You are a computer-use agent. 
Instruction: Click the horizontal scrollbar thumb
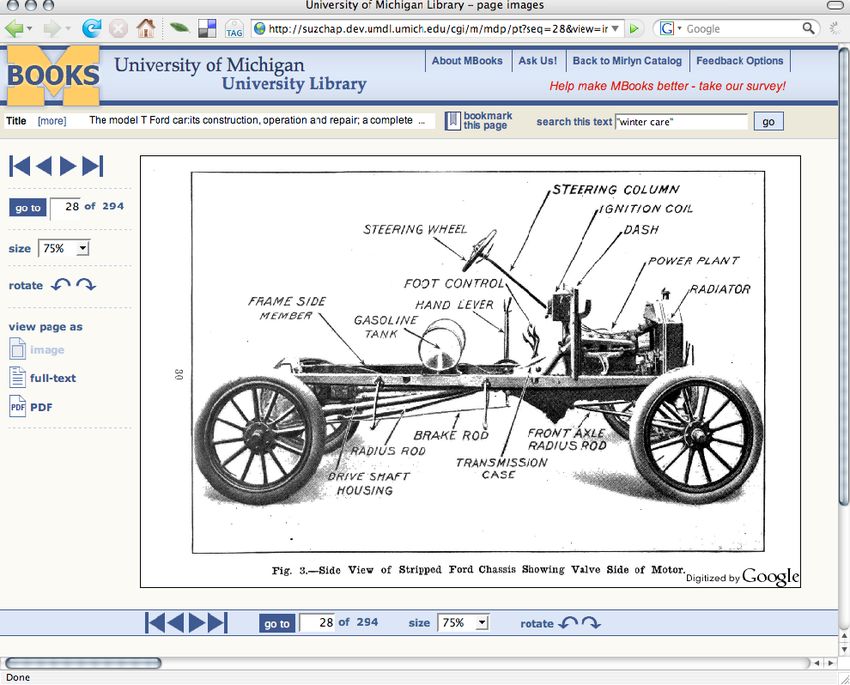point(83,663)
